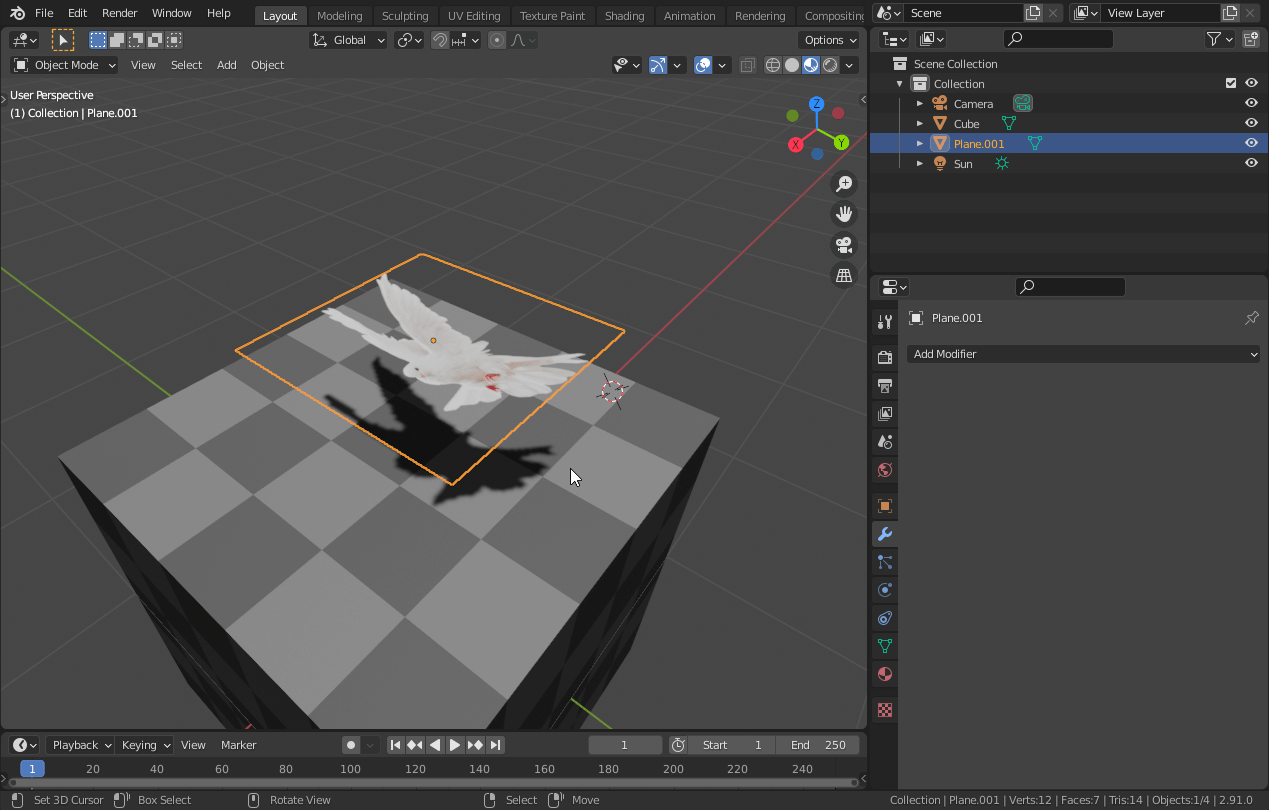Open the Material properties tab

coord(884,674)
